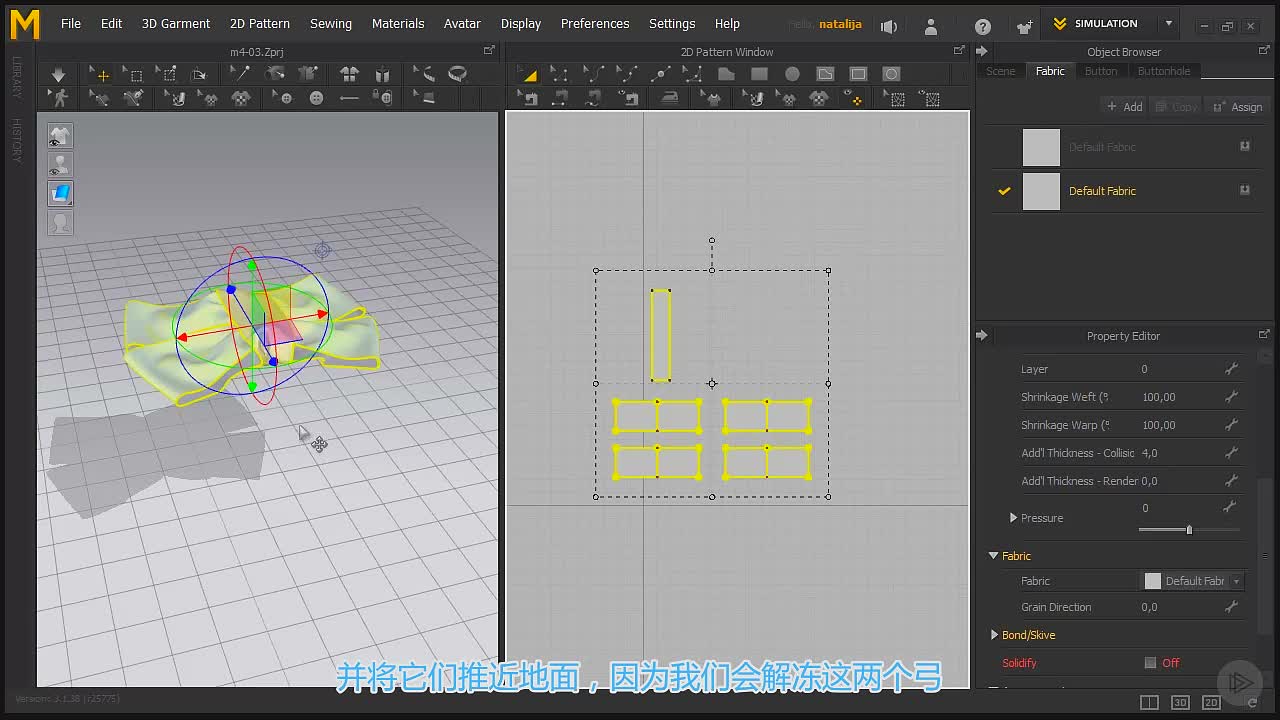Select the Select/Move tool in 3D toolbar
The image size is (1280, 720).
click(102, 75)
